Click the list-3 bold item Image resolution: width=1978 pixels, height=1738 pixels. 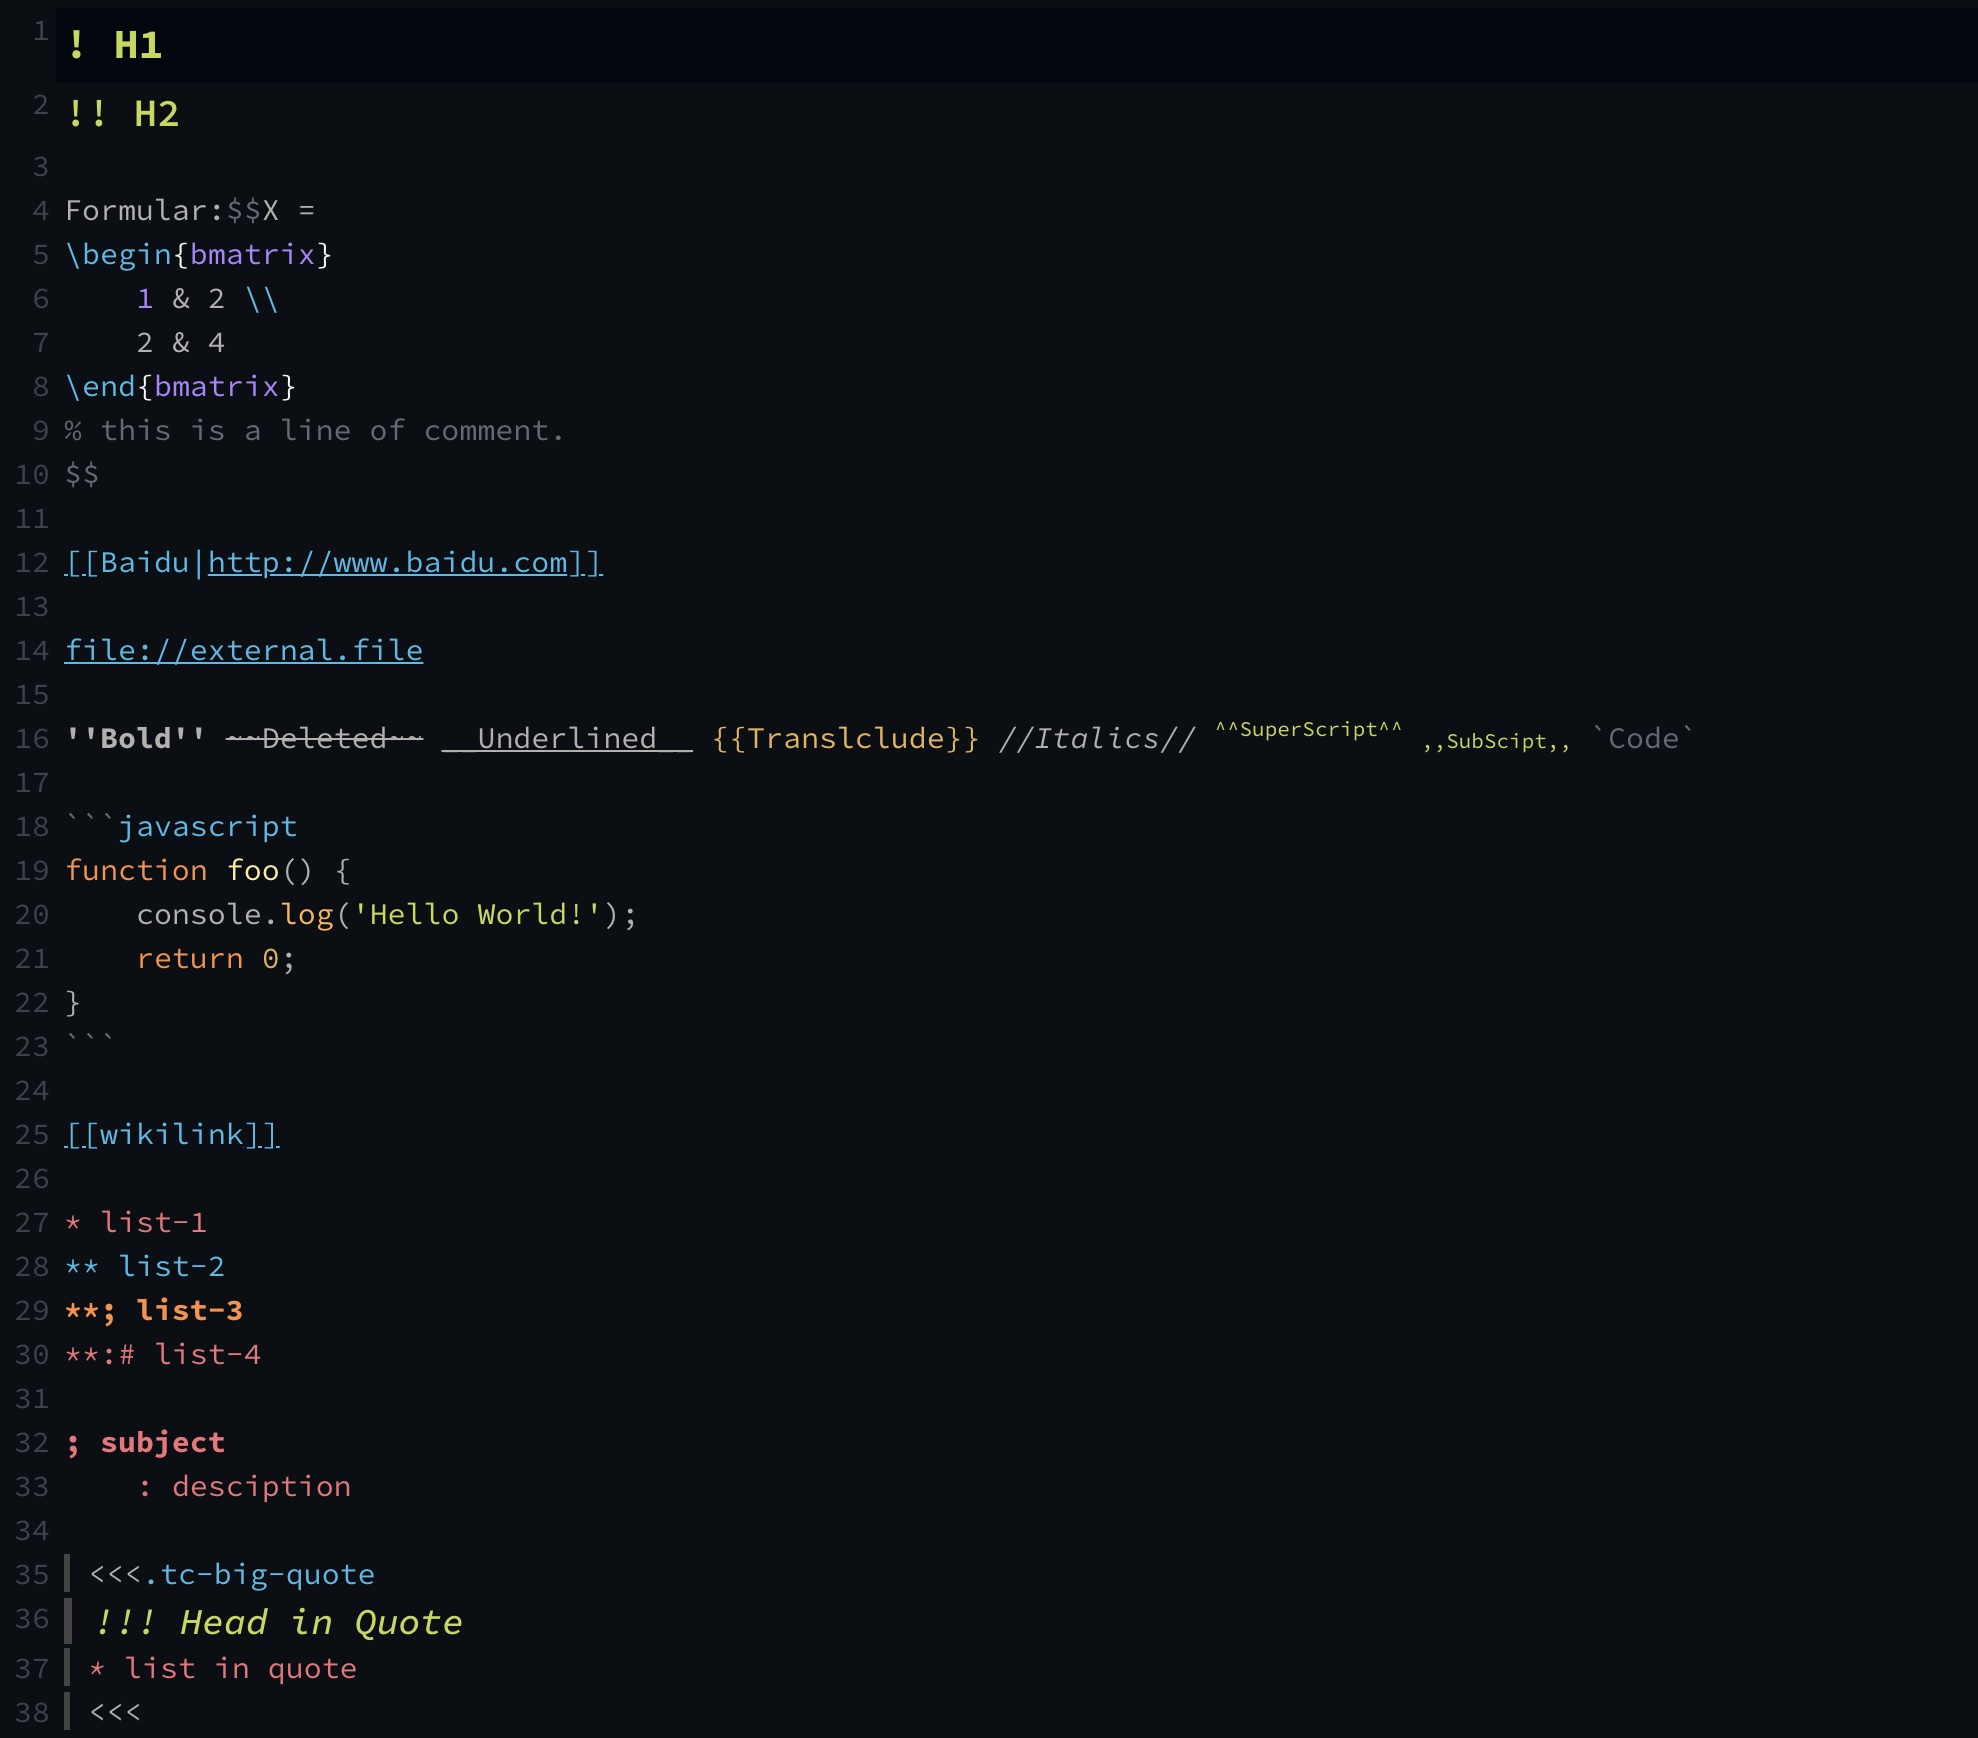click(189, 1311)
